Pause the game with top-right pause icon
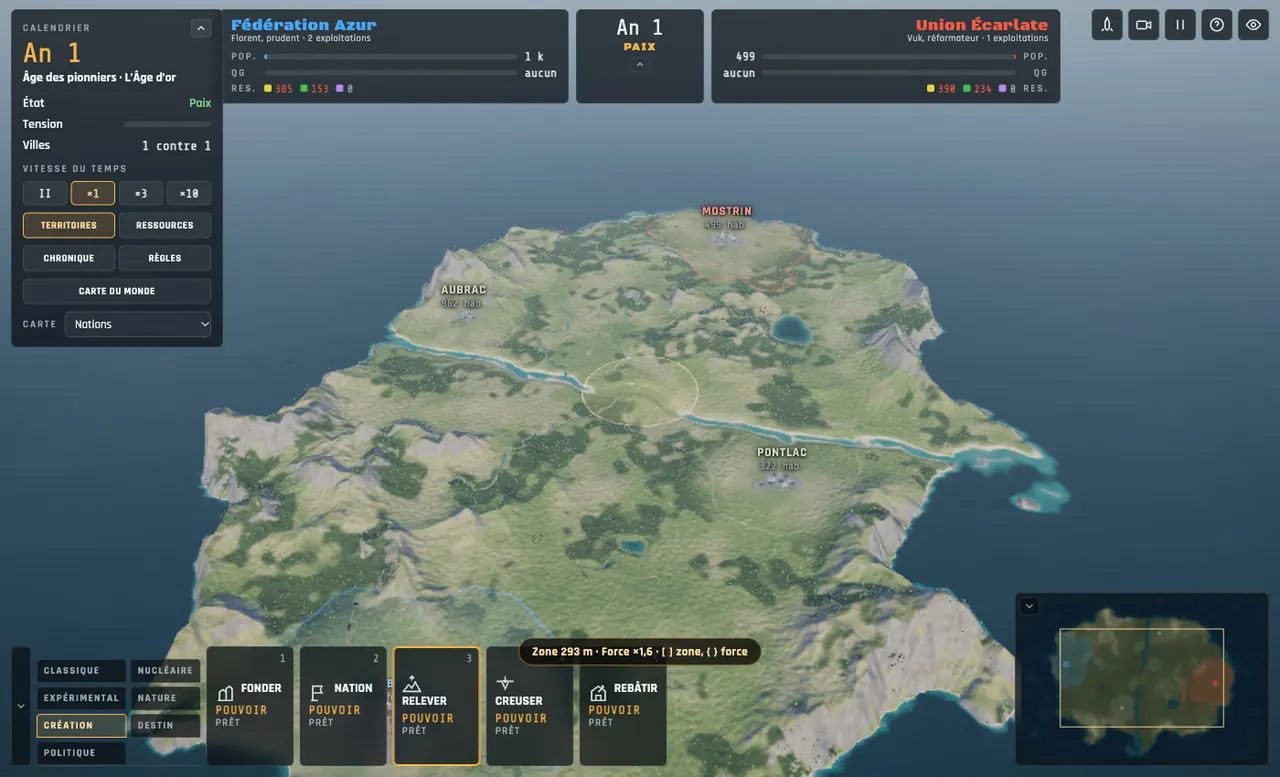Viewport: 1280px width, 777px height. 1180,25
